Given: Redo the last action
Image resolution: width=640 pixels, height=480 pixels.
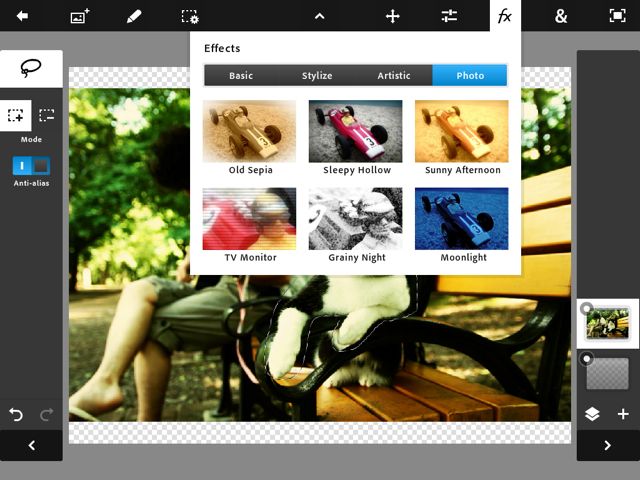Looking at the screenshot, I should pos(47,415).
